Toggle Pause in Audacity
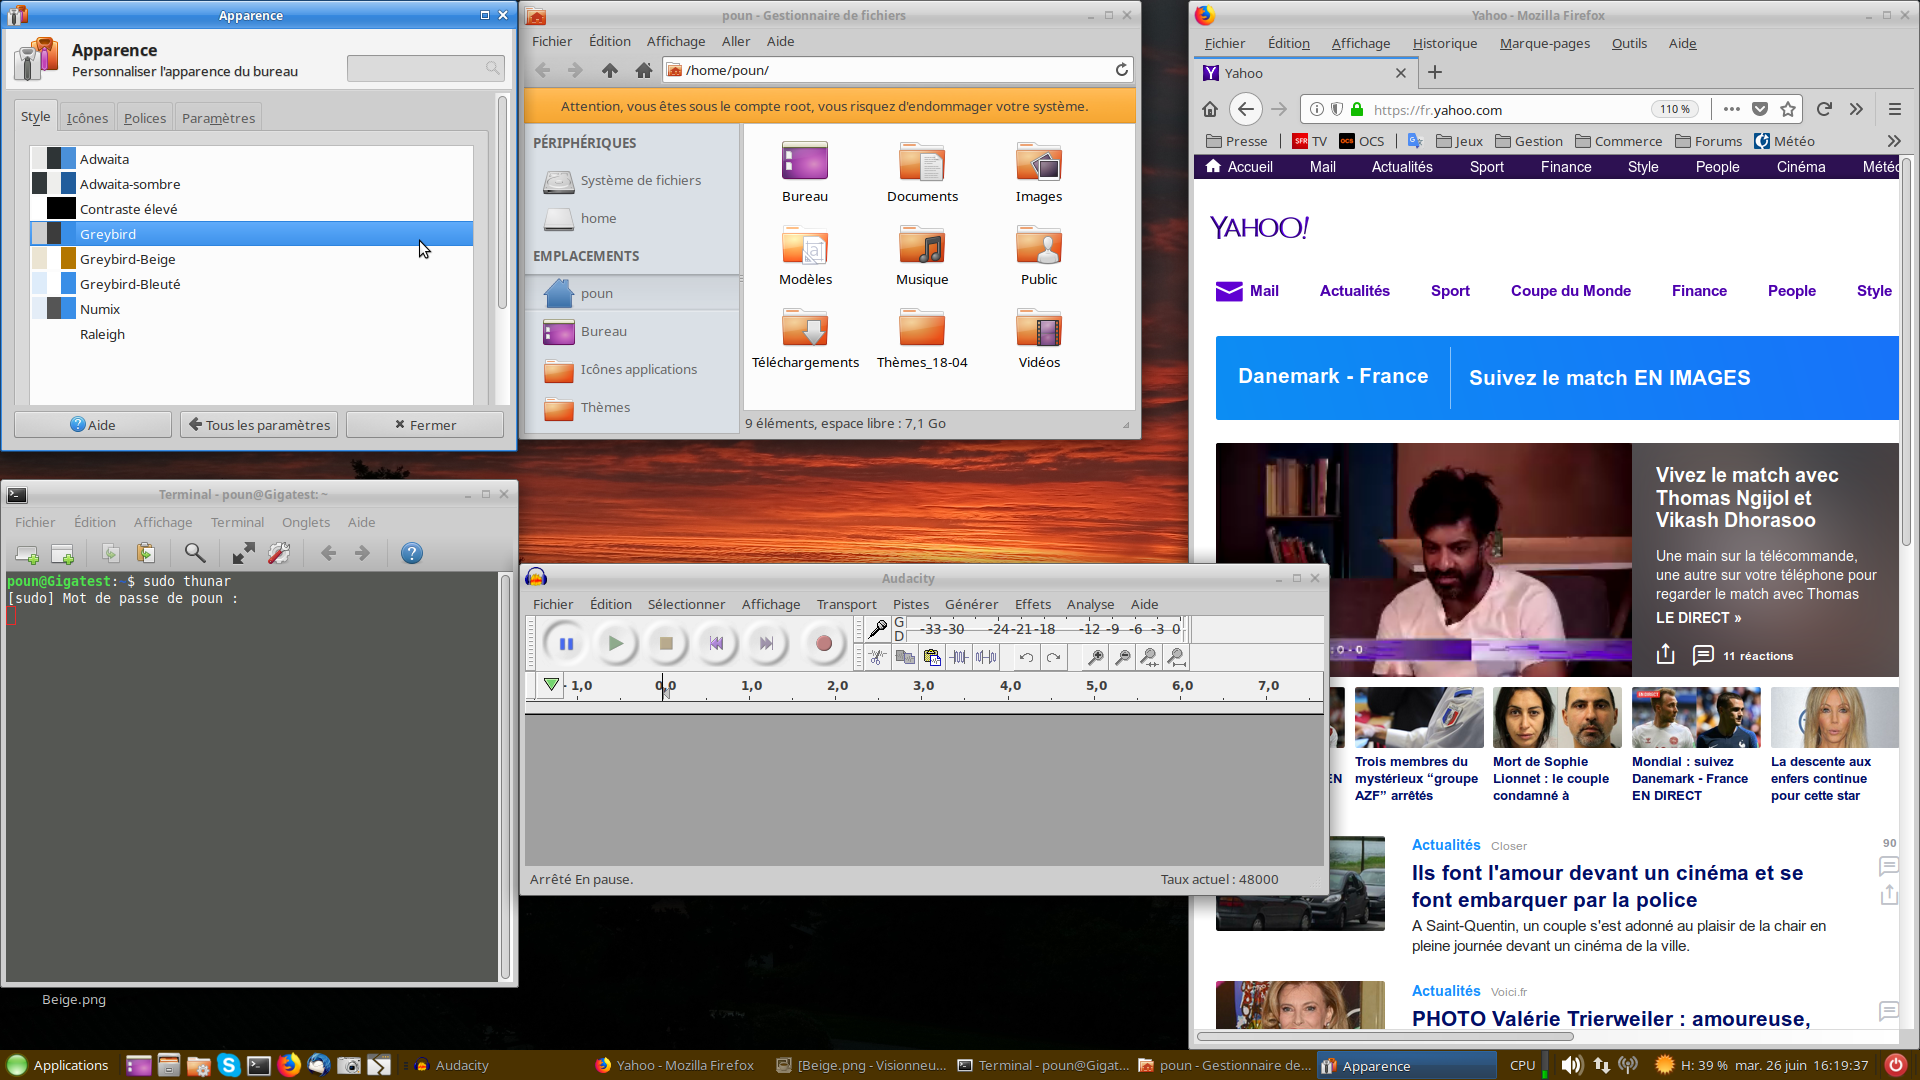This screenshot has height=1080, width=1920. click(566, 644)
